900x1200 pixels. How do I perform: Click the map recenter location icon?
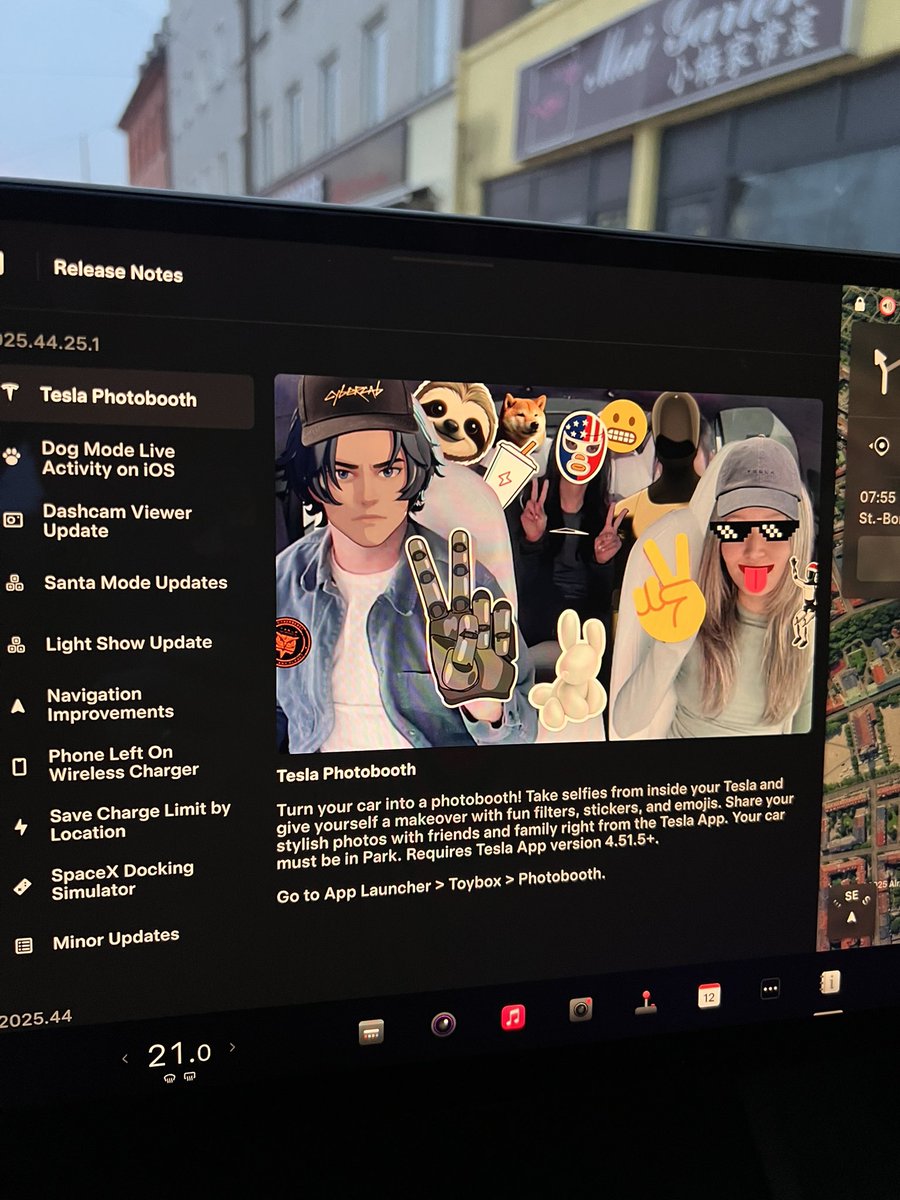(x=880, y=446)
